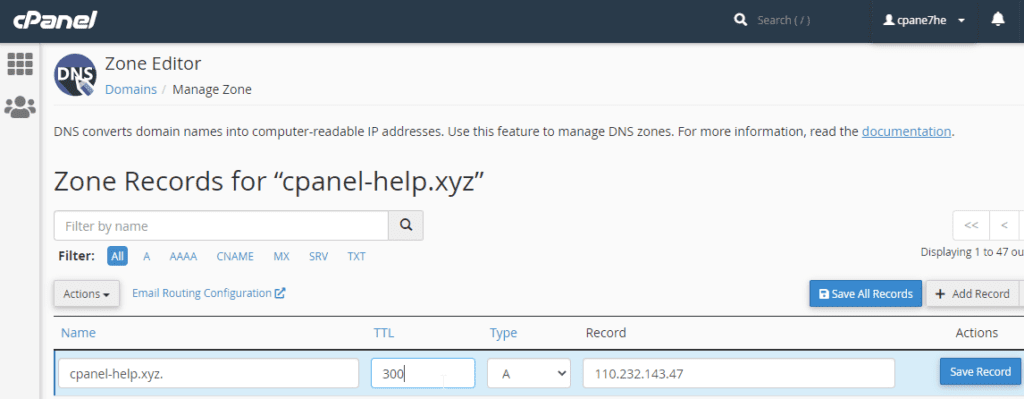Click Save Record for cpanel-help.xyz row
The width and height of the screenshot is (1024, 399).
click(980, 372)
